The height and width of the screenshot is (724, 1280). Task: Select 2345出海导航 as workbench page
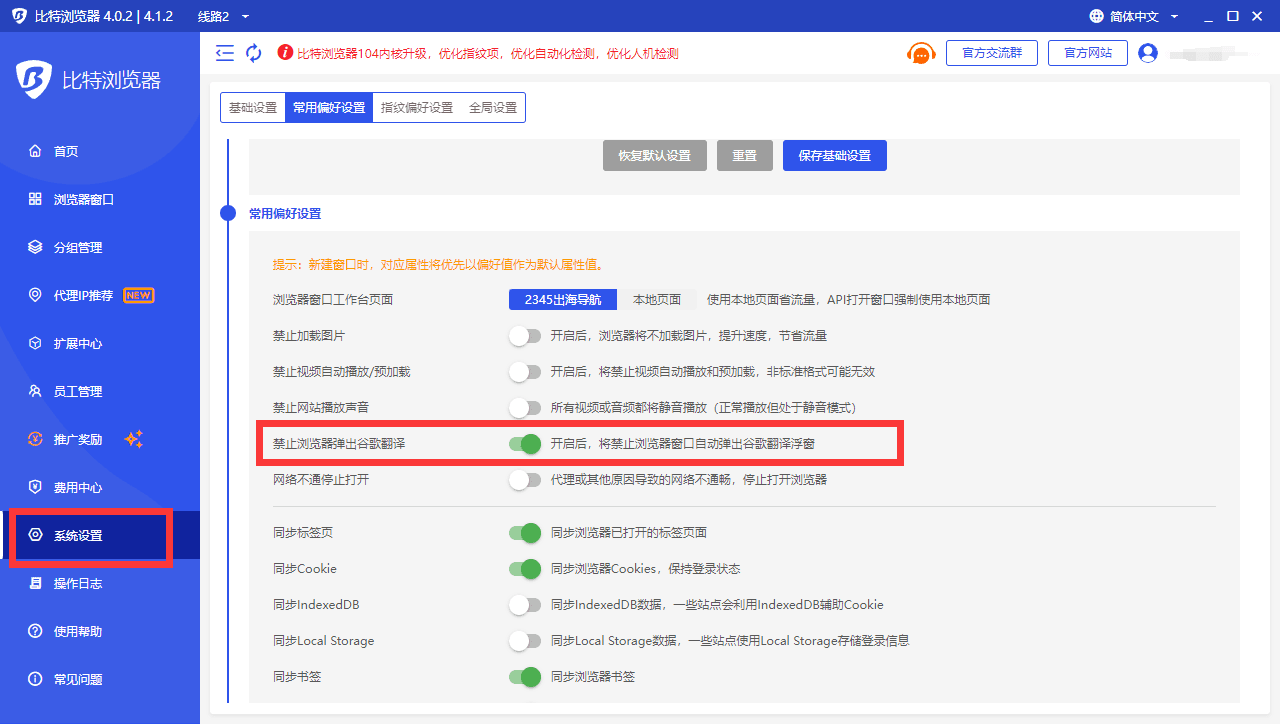(563, 299)
